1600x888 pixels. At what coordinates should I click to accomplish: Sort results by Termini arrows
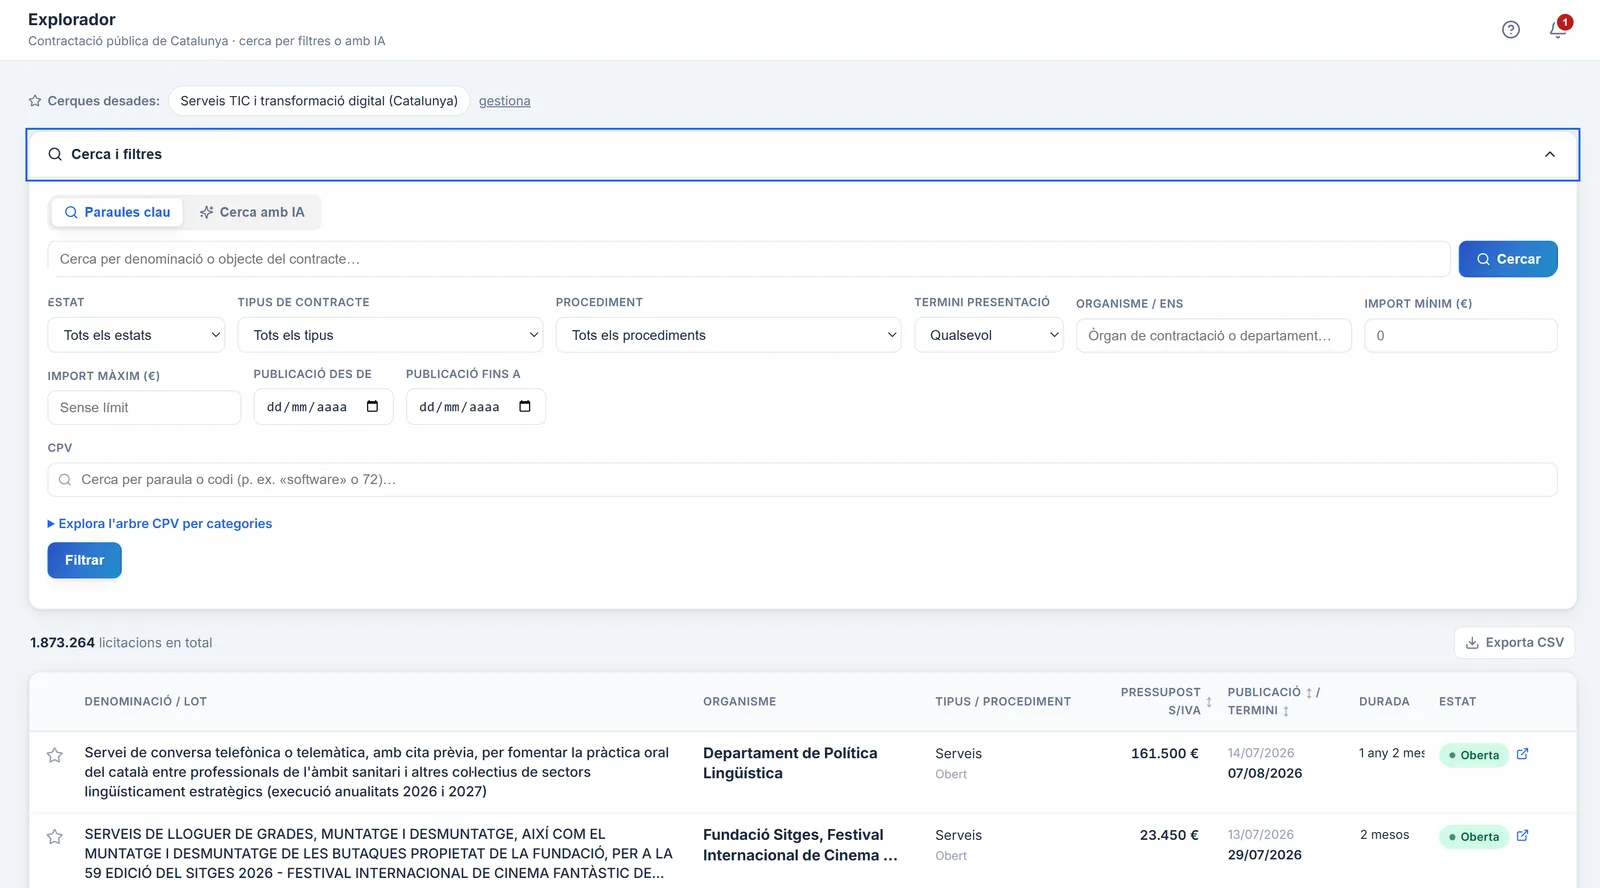pyautogui.click(x=1286, y=711)
